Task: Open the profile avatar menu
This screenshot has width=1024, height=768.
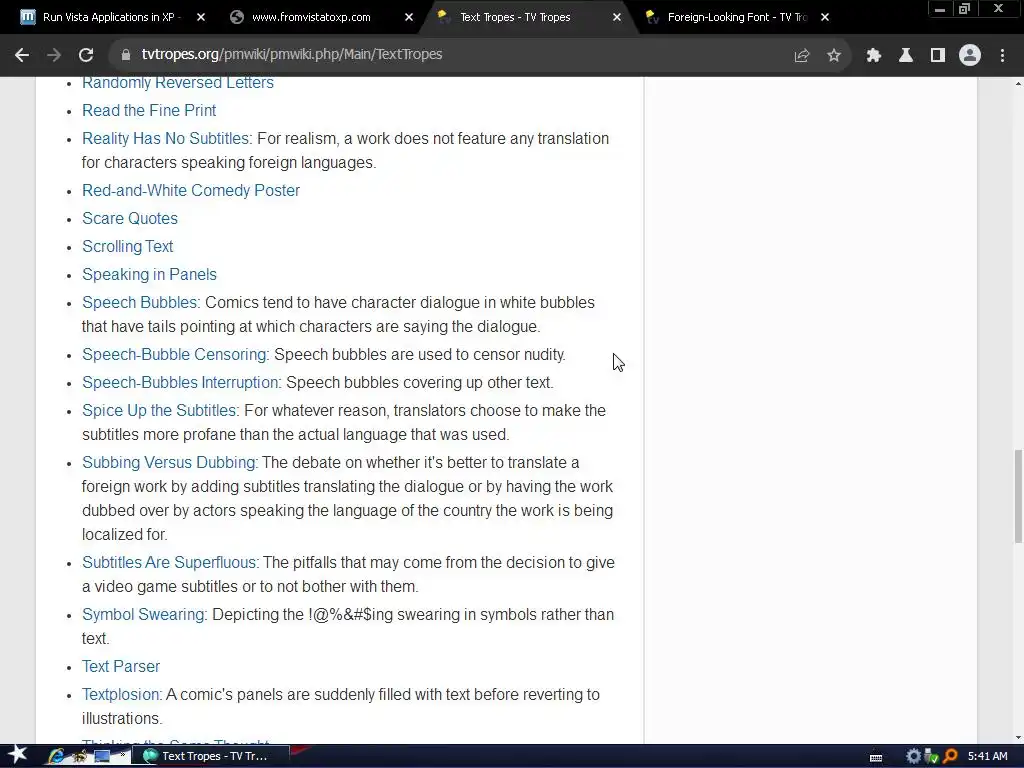Action: click(970, 56)
